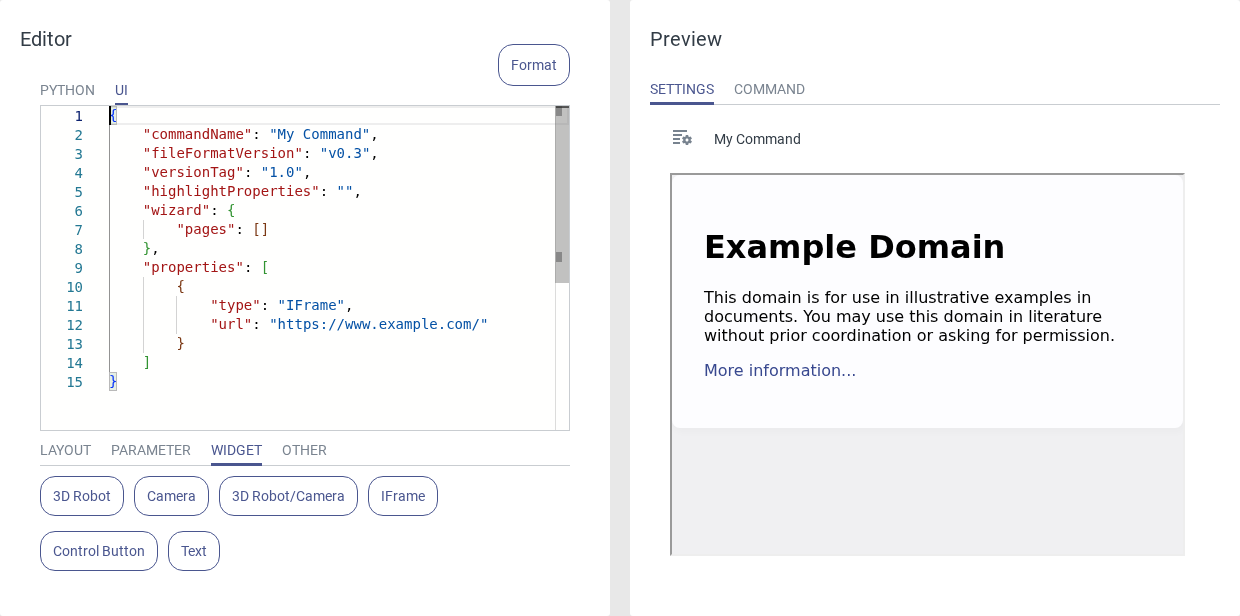Open the SETTINGS preview tab

pyautogui.click(x=682, y=89)
